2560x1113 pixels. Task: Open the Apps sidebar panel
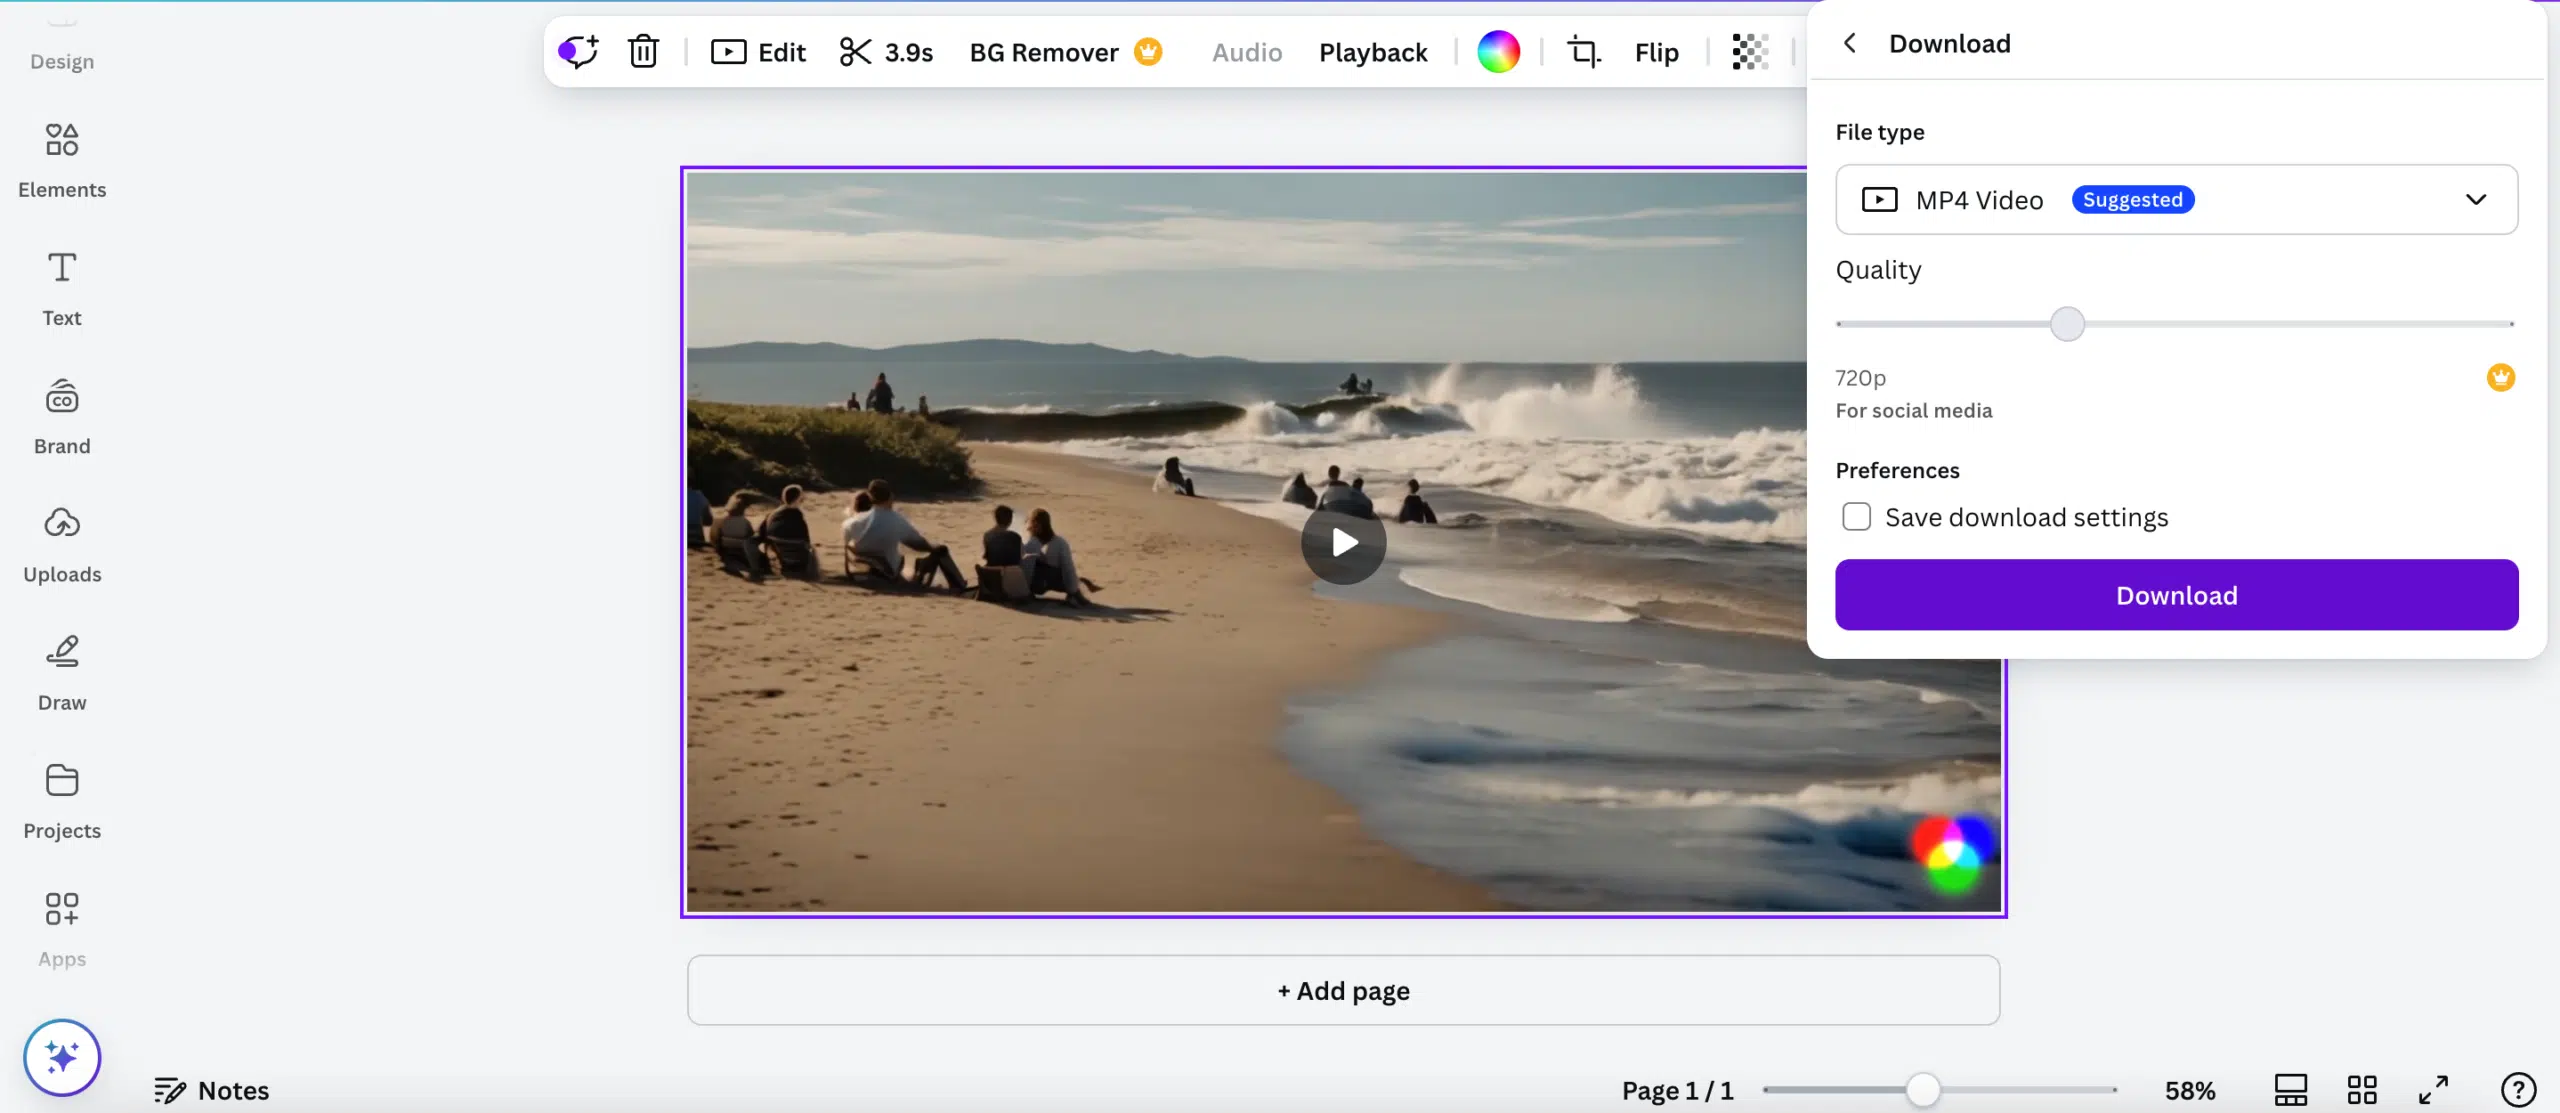62,929
